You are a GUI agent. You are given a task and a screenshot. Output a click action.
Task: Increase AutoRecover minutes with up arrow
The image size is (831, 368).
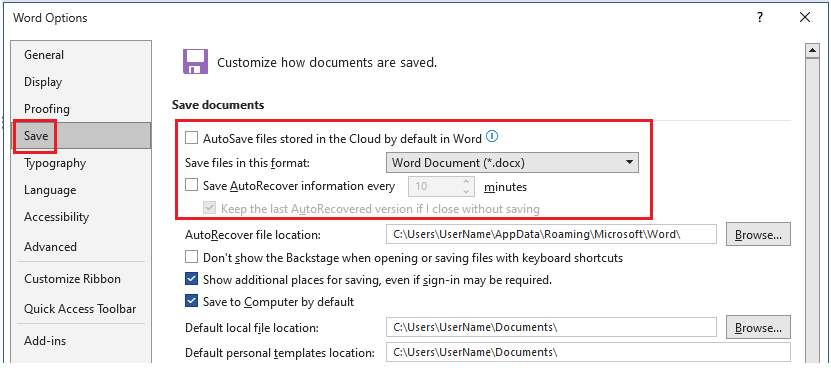466,182
